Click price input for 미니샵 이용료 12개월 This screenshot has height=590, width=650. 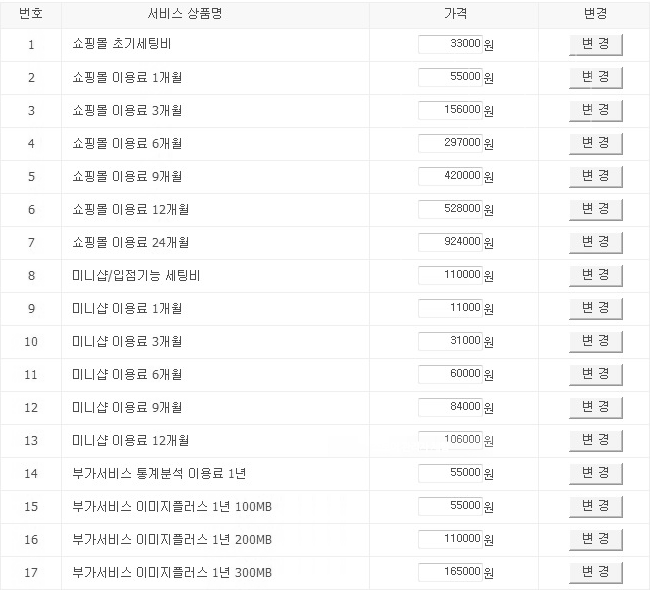point(450,440)
